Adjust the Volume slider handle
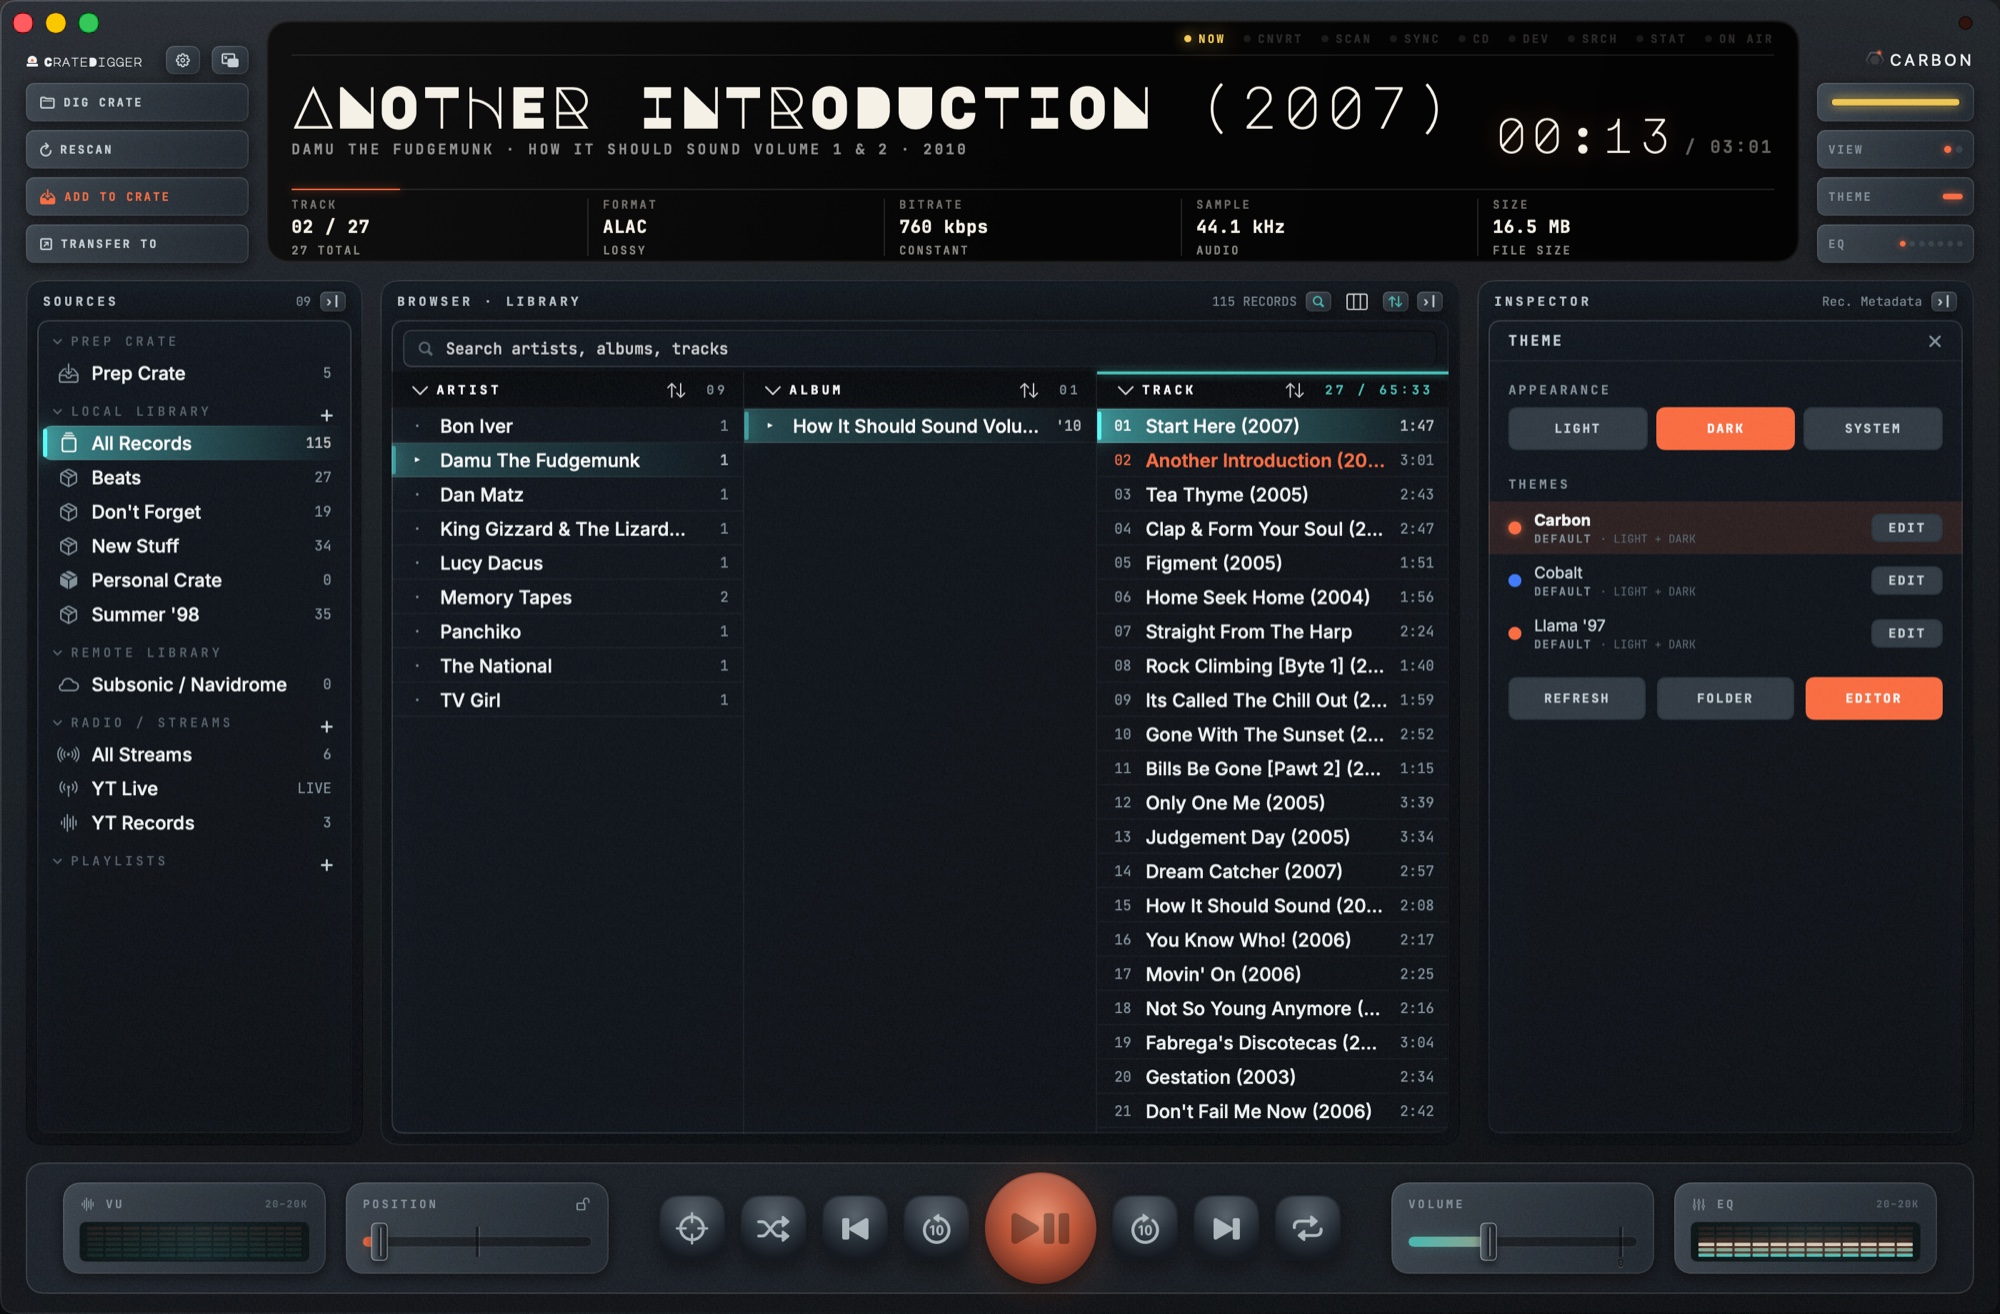Screen dimensions: 2000x1314 click(1488, 1242)
